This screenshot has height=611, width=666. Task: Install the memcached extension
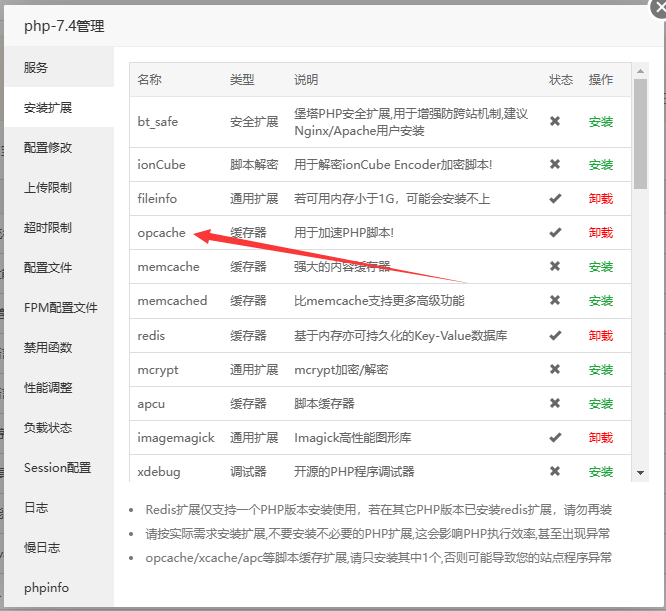[x=601, y=301]
